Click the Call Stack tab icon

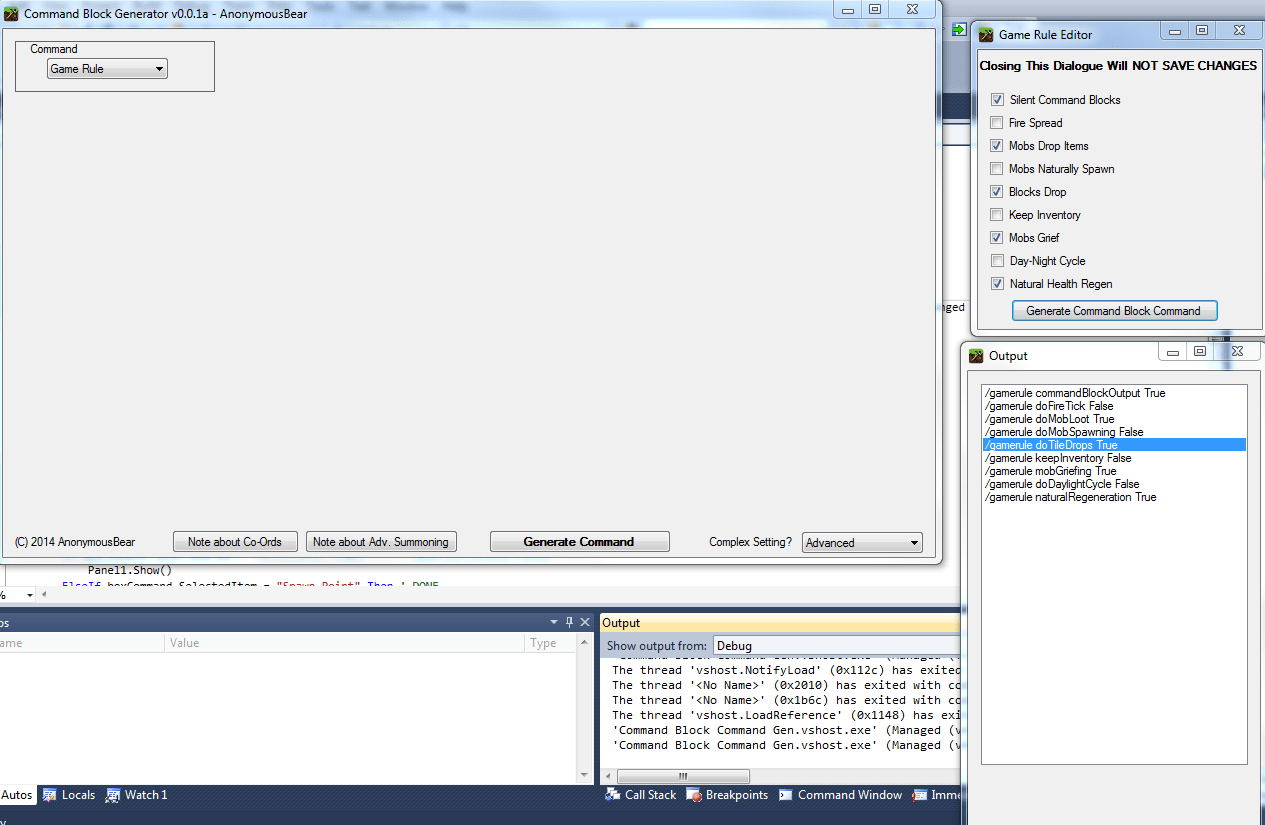612,795
